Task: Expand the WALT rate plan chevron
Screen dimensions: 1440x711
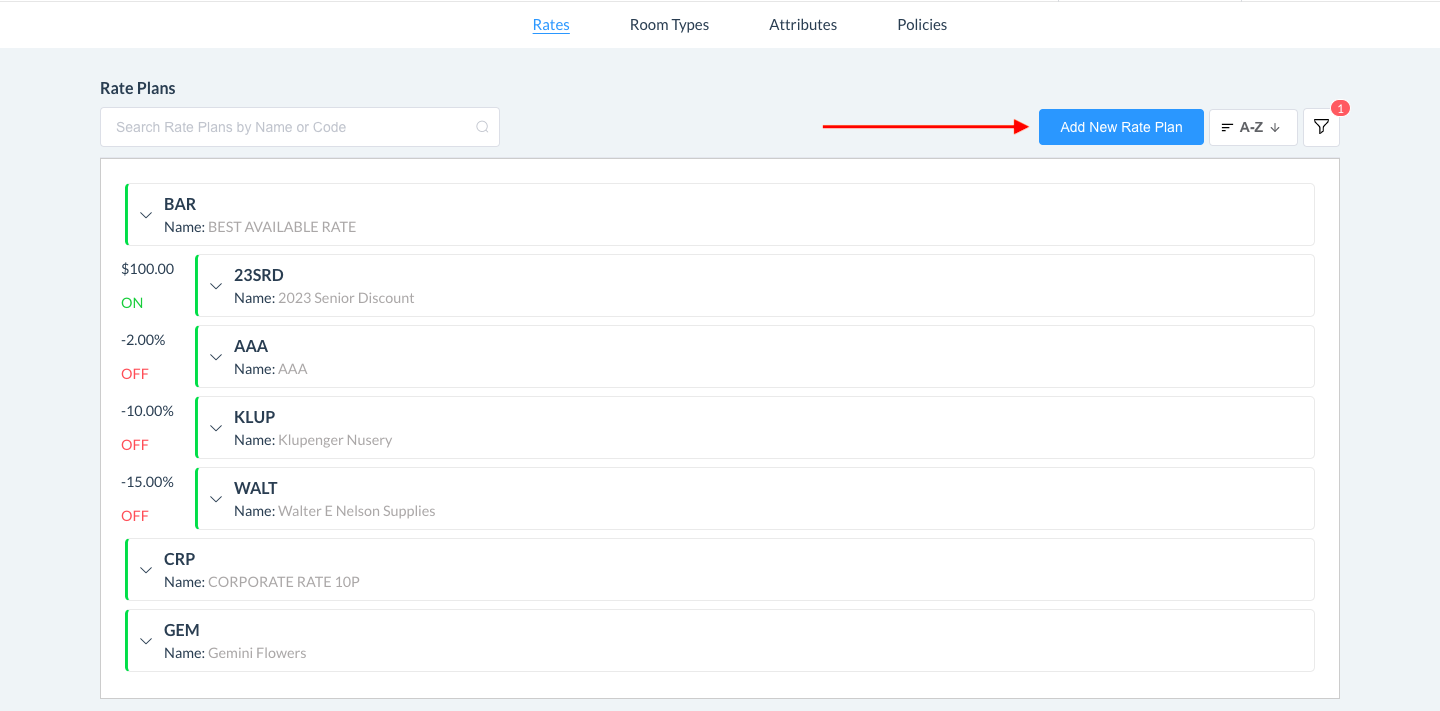Action: tap(216, 499)
